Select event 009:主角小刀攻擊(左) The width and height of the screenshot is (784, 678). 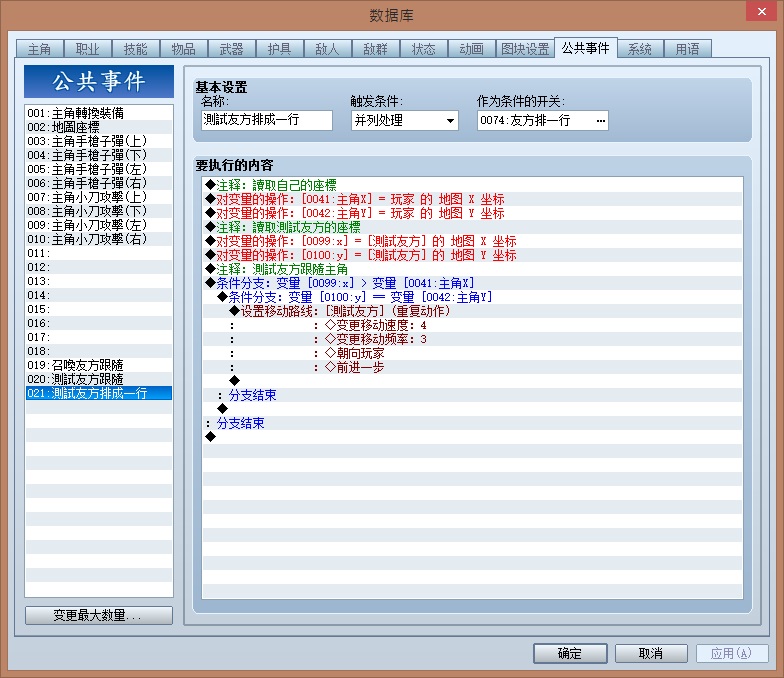tap(99, 225)
